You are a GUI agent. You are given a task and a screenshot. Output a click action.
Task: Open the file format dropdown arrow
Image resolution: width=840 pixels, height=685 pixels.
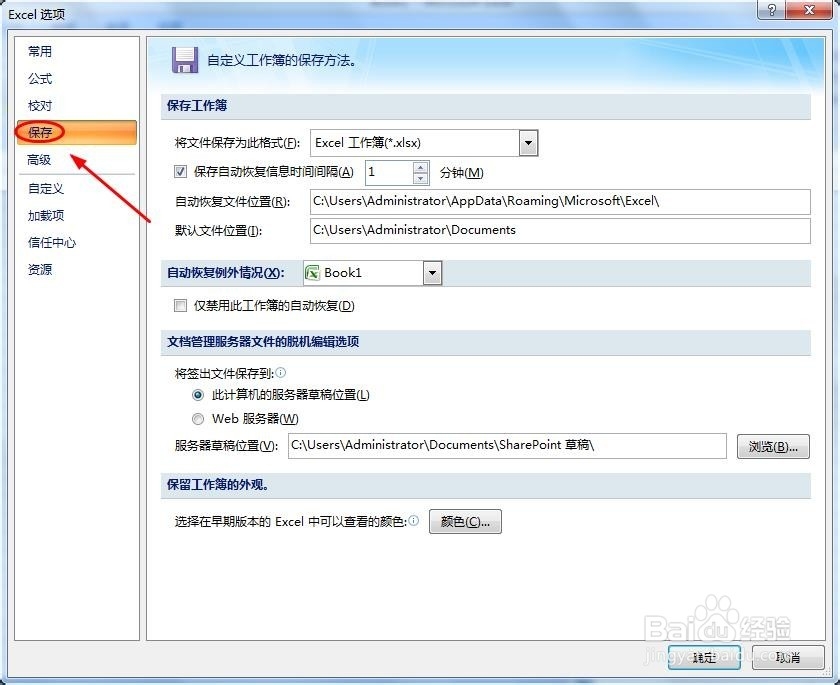pyautogui.click(x=528, y=143)
